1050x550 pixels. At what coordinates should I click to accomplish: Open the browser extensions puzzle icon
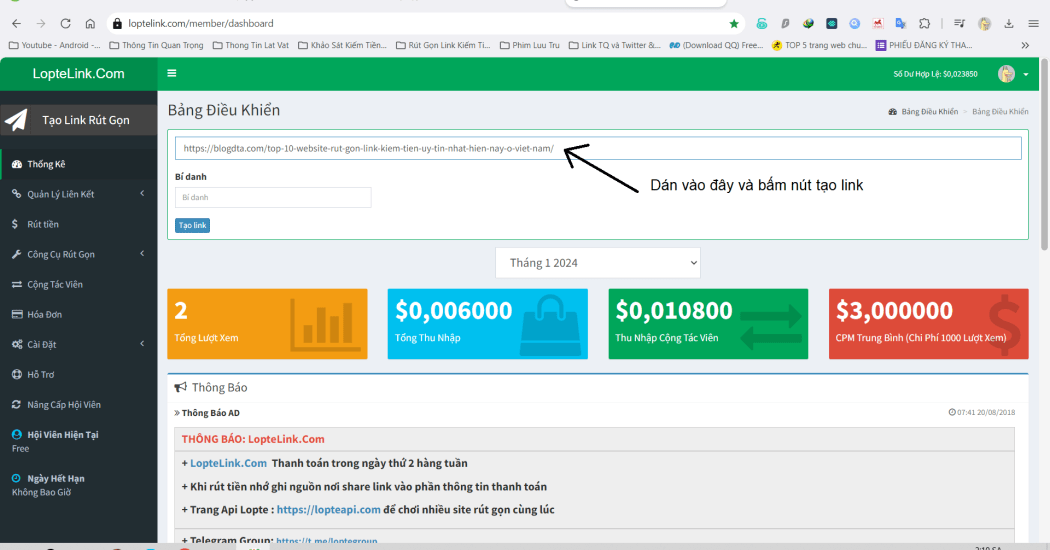pyautogui.click(x=924, y=23)
